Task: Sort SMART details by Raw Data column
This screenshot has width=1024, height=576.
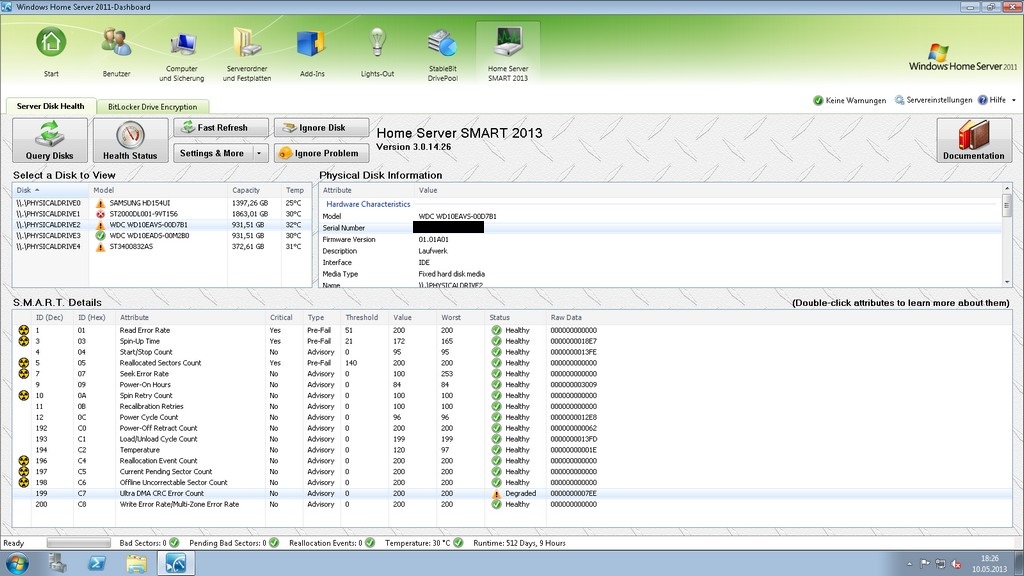Action: pyautogui.click(x=779, y=317)
